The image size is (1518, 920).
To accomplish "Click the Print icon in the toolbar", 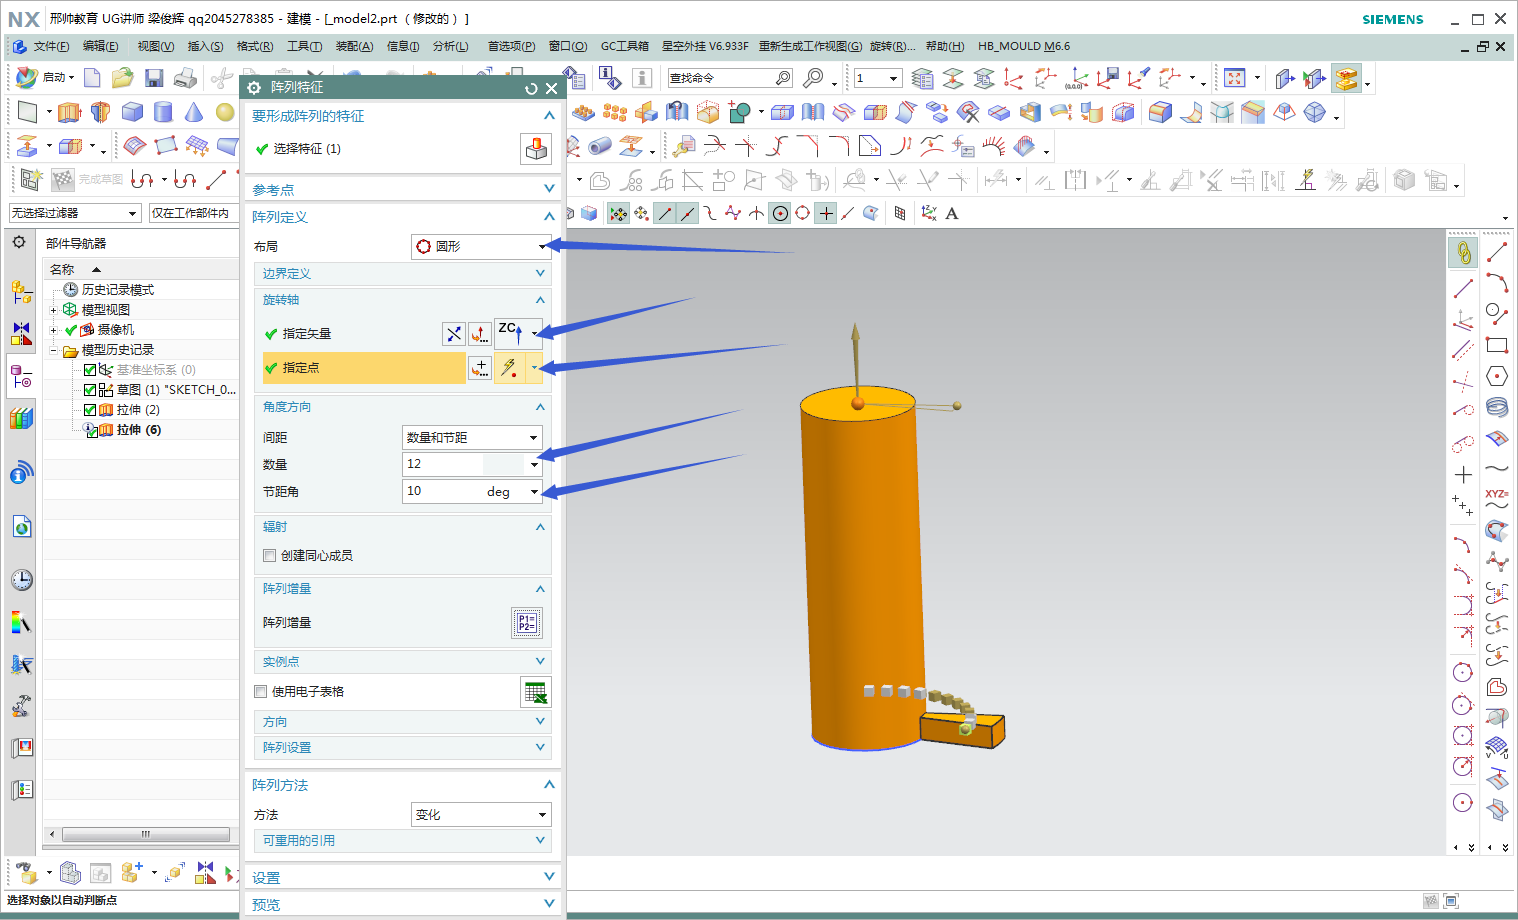I will coord(185,78).
